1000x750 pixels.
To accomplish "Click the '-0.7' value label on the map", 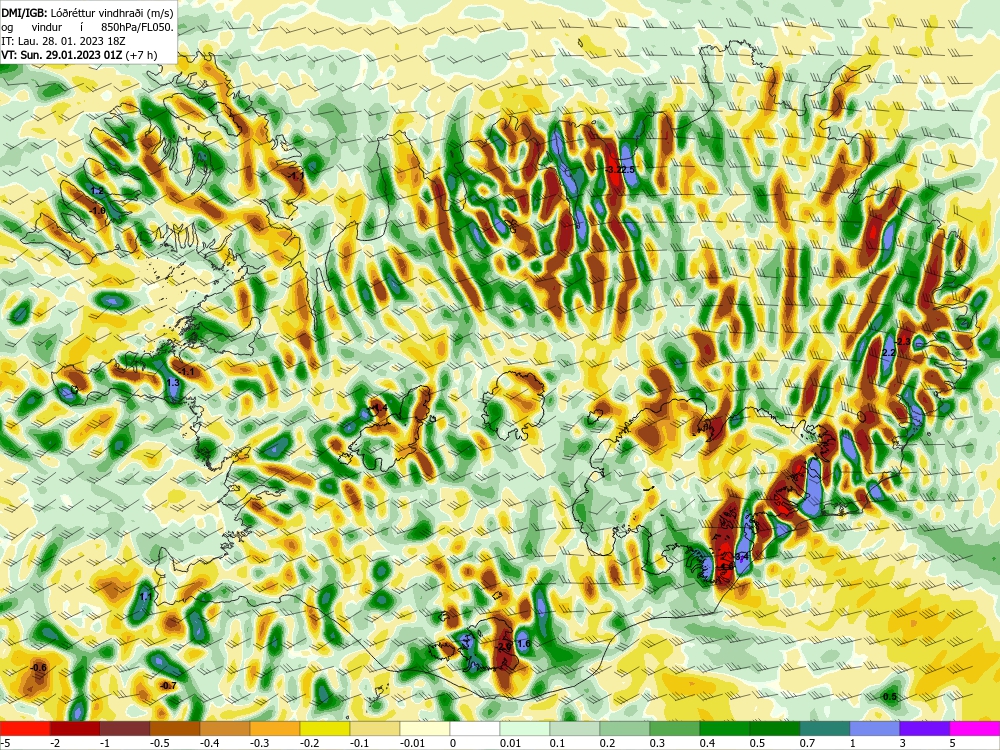I will [168, 686].
